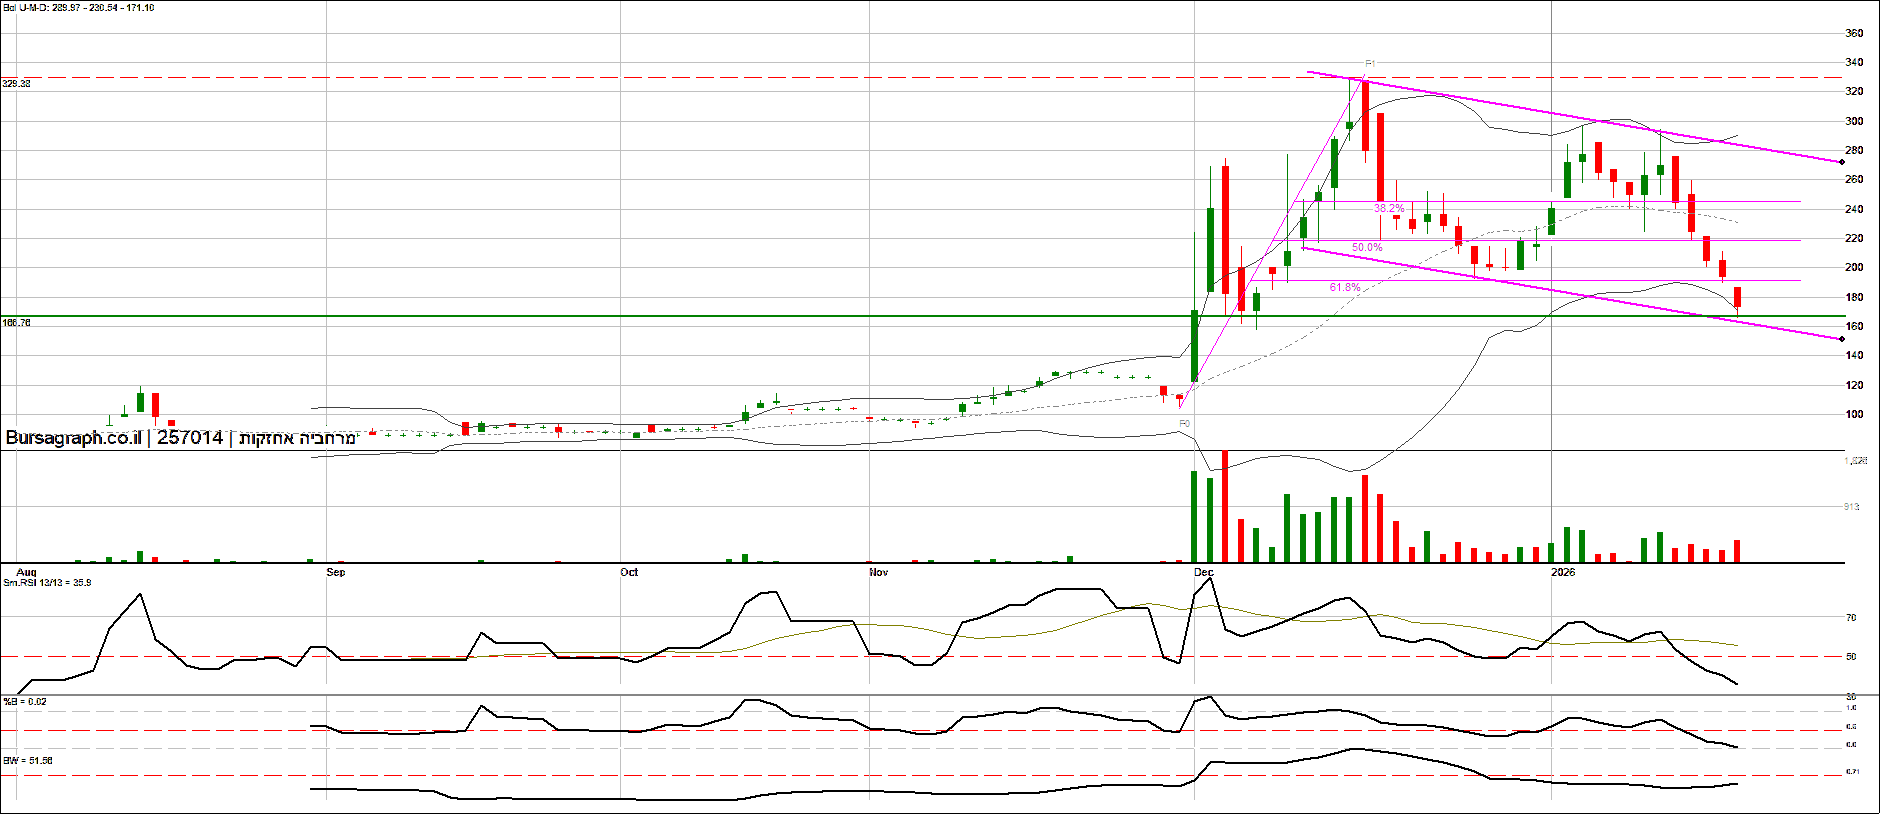
Task: Jump to Dec on the time axis
Action: (1204, 572)
